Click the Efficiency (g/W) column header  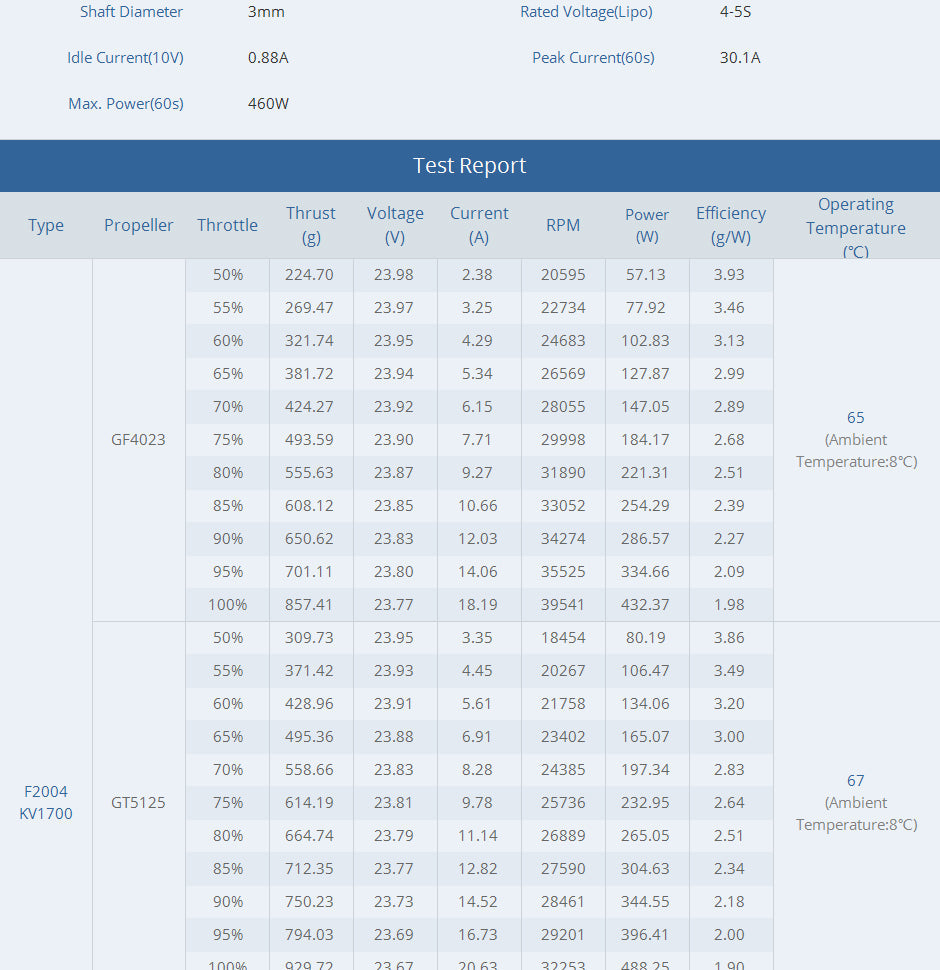pyautogui.click(x=731, y=226)
